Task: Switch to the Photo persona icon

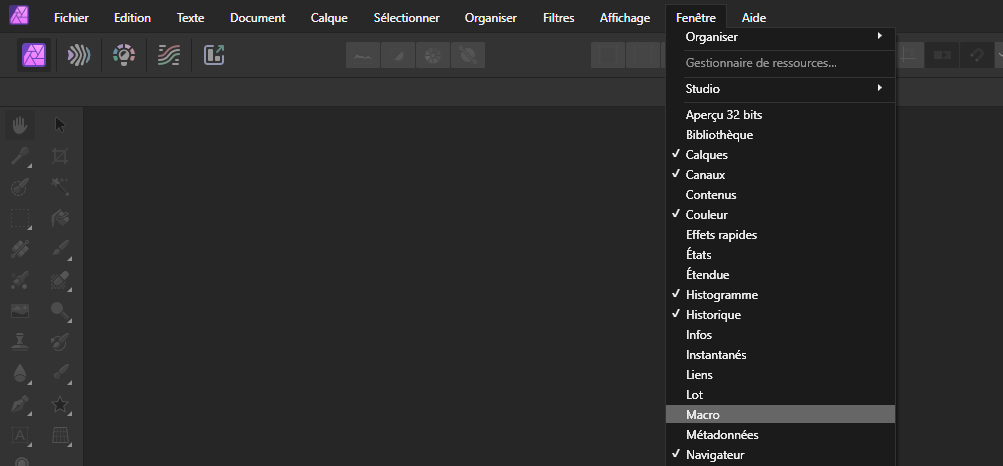Action: coord(34,55)
